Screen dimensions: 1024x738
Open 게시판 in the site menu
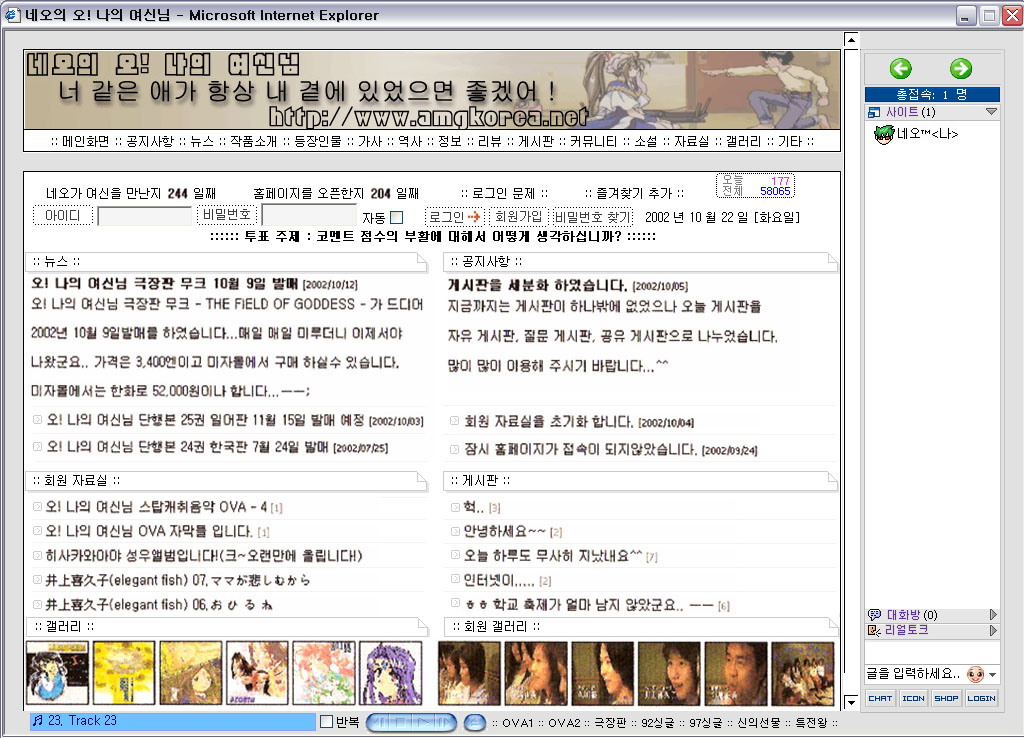pyautogui.click(x=536, y=141)
